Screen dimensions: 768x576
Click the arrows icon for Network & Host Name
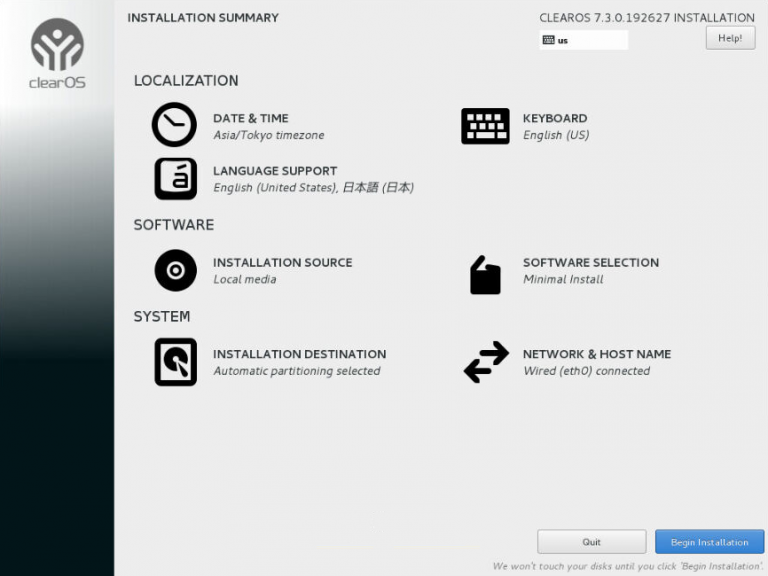[x=486, y=362]
